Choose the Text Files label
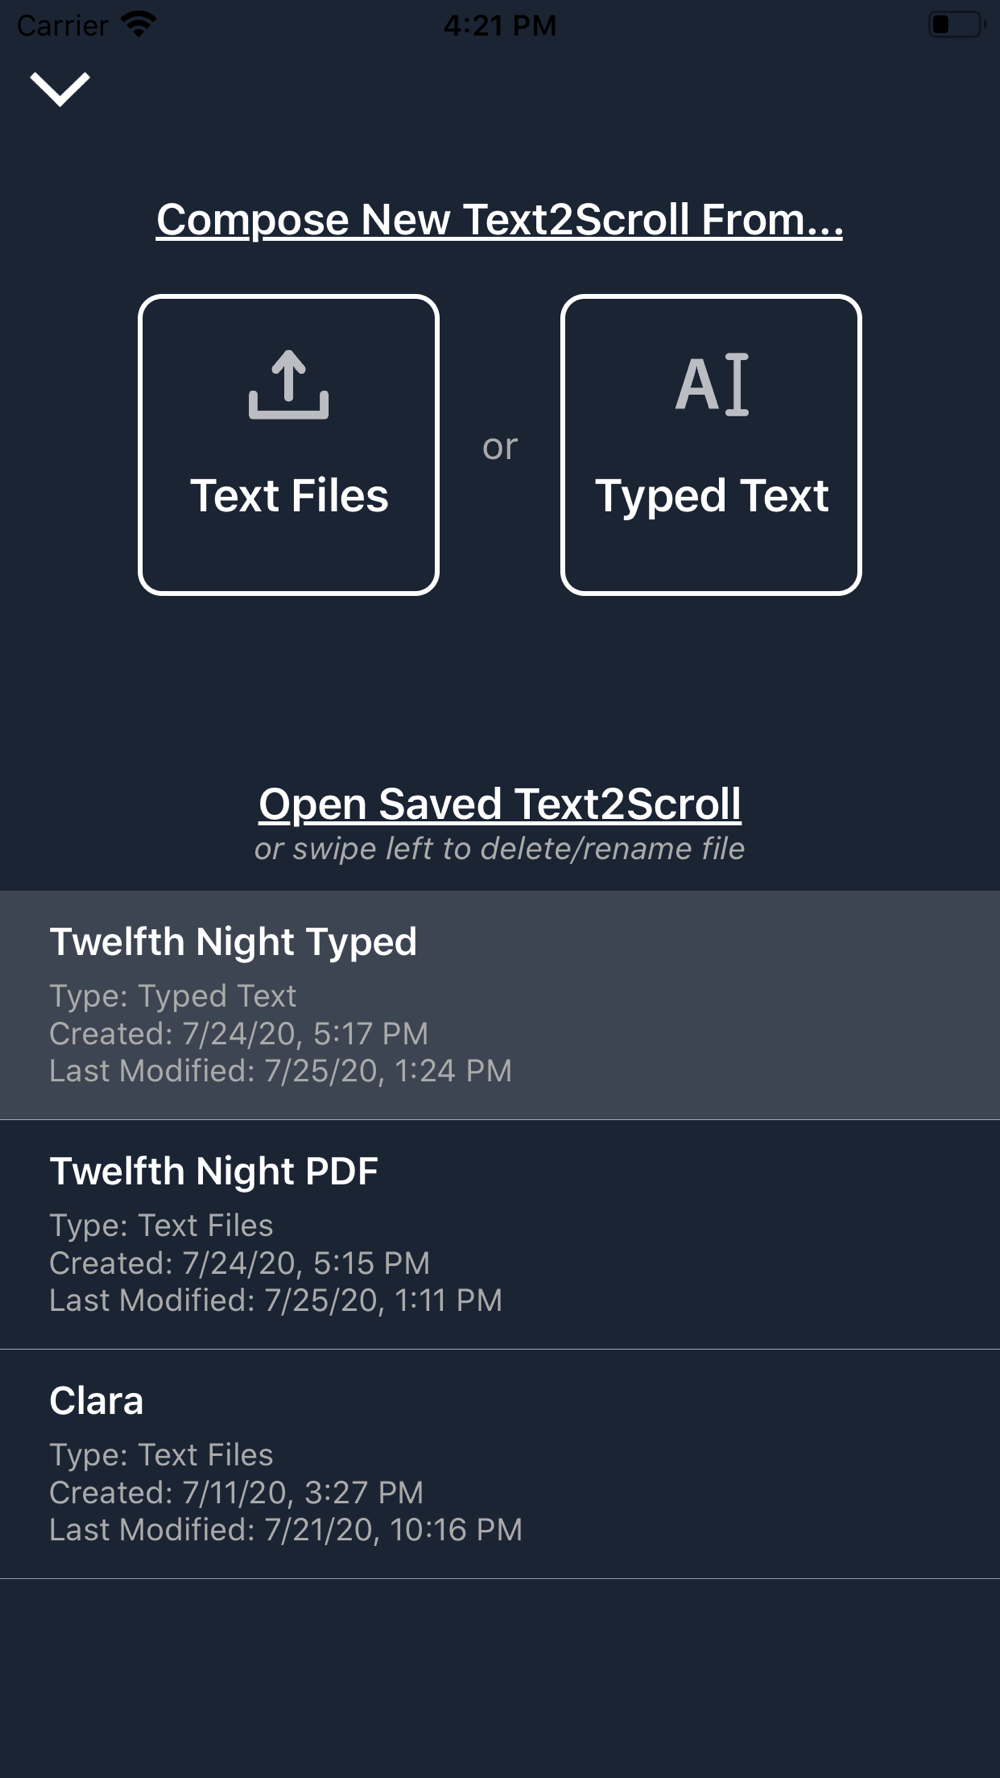This screenshot has height=1778, width=1000. pos(289,496)
